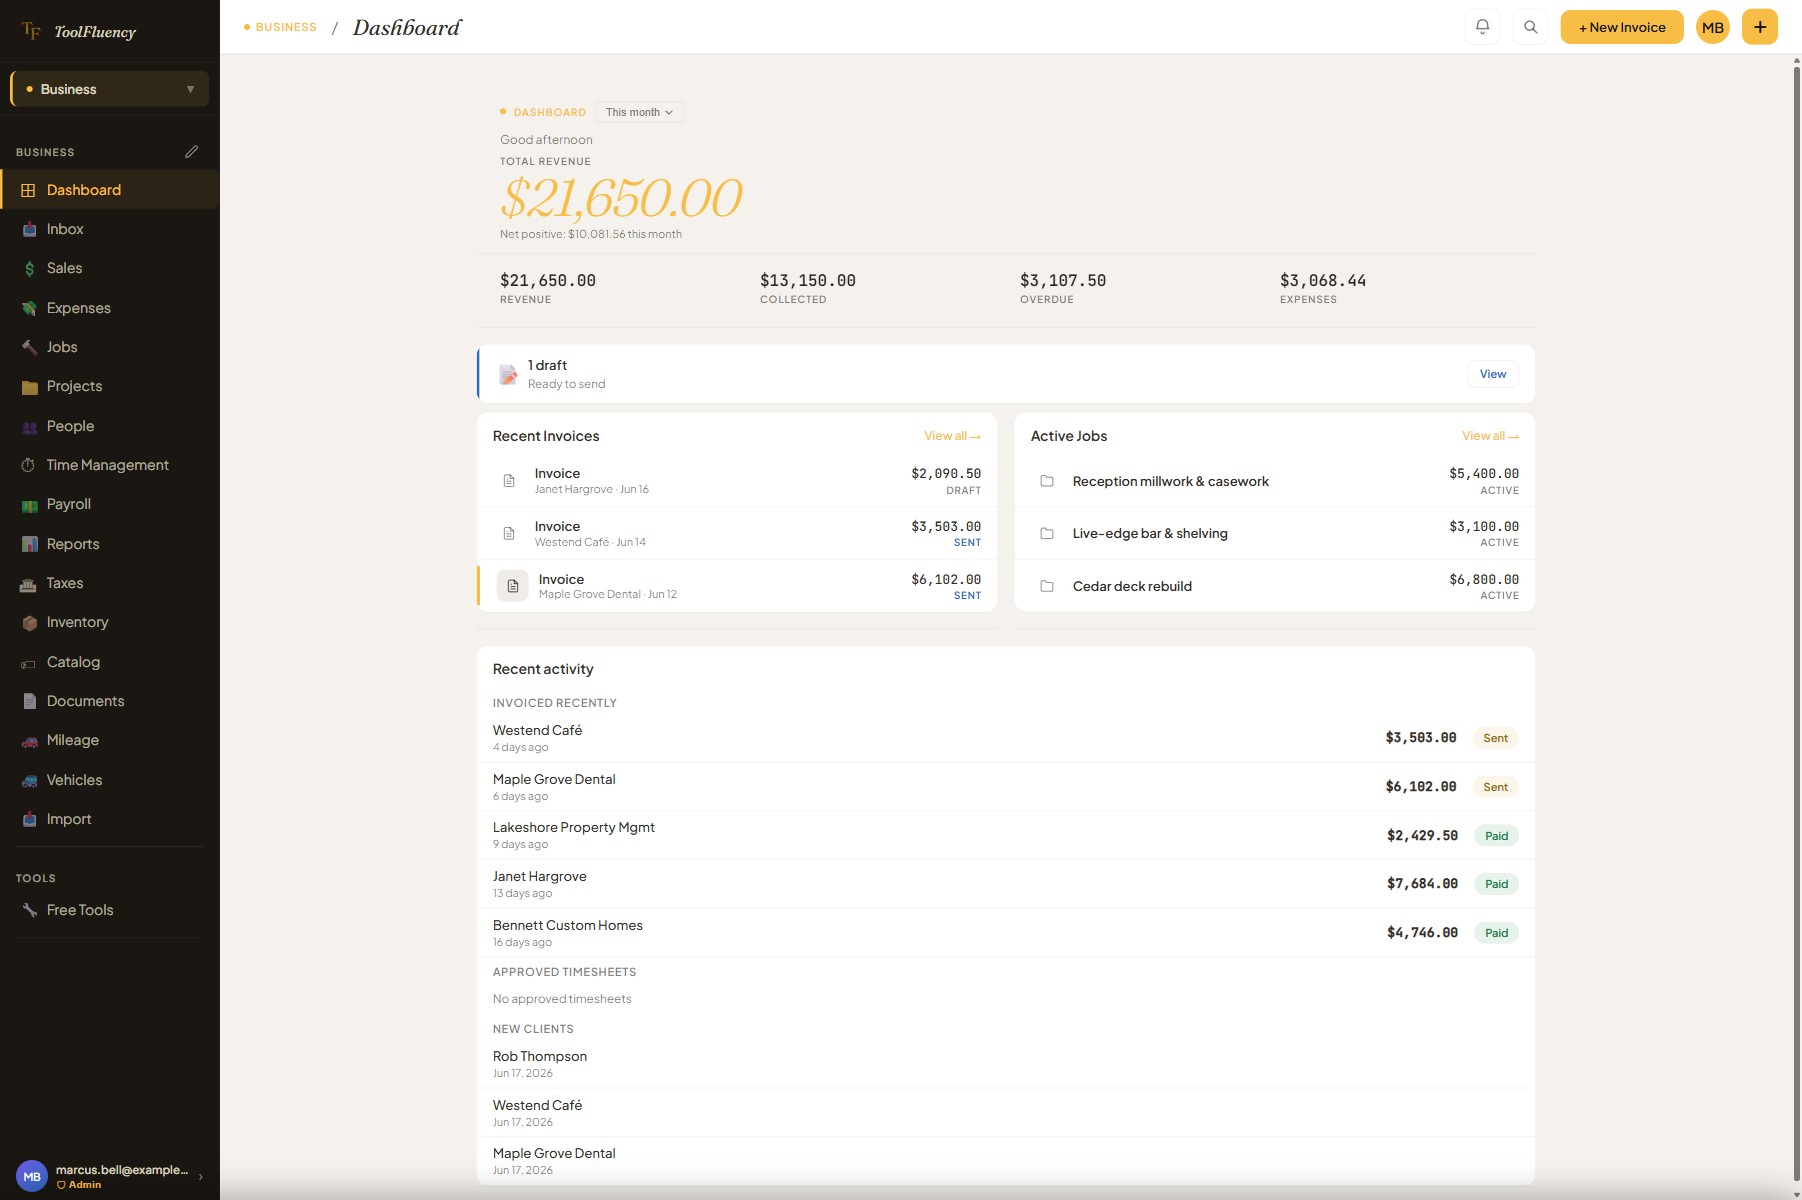Viewport: 1802px width, 1200px height.
Task: Click View on the draft banner
Action: pyautogui.click(x=1493, y=374)
